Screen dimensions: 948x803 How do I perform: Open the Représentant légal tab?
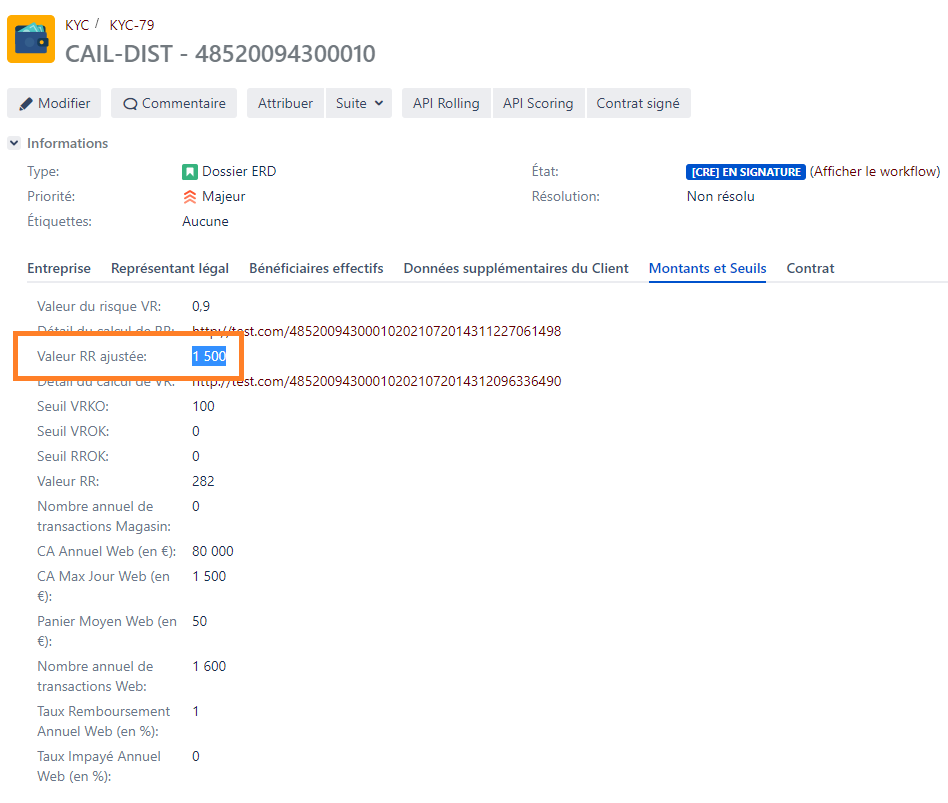click(x=170, y=268)
